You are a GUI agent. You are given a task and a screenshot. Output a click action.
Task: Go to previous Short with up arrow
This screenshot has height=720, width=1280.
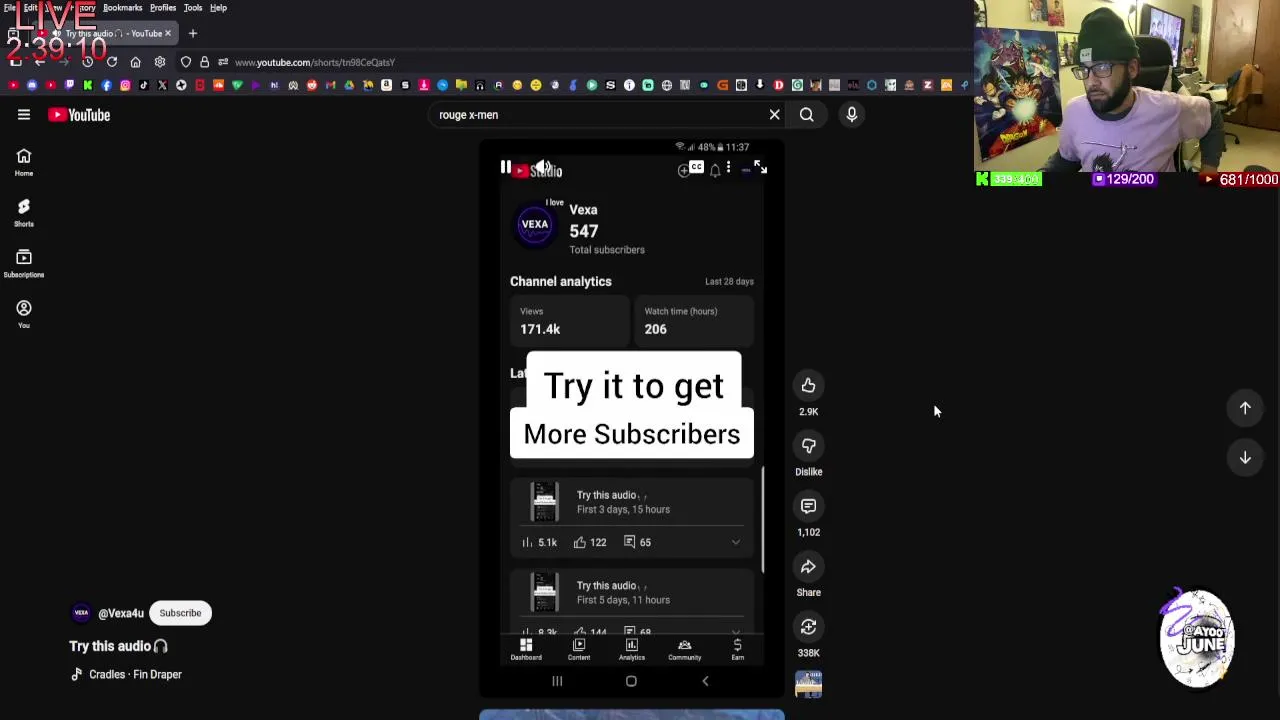(1245, 408)
